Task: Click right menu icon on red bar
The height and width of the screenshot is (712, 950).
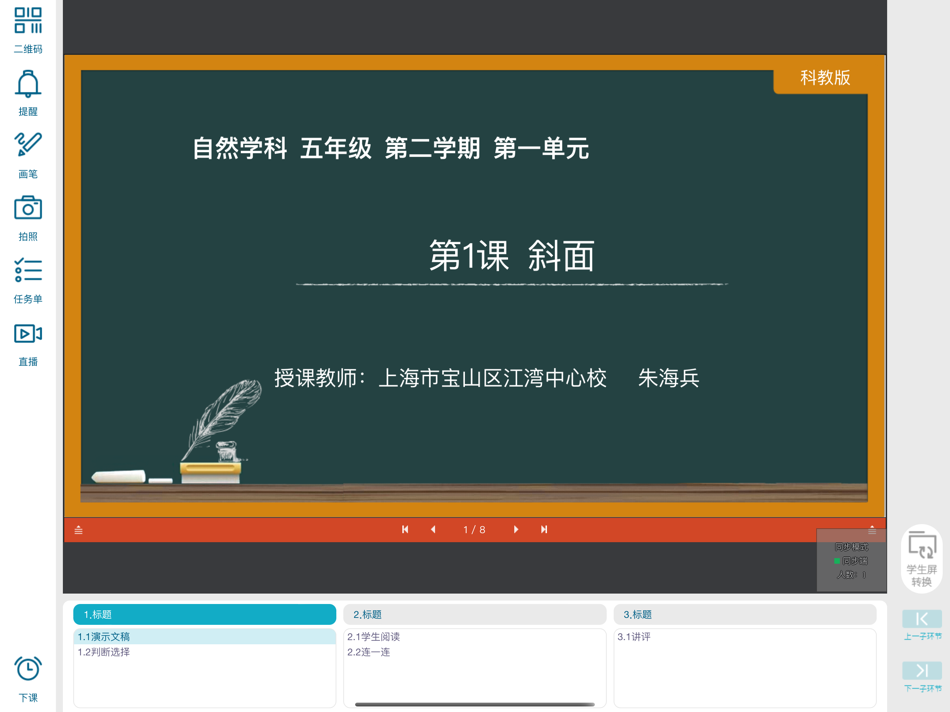Action: (872, 529)
